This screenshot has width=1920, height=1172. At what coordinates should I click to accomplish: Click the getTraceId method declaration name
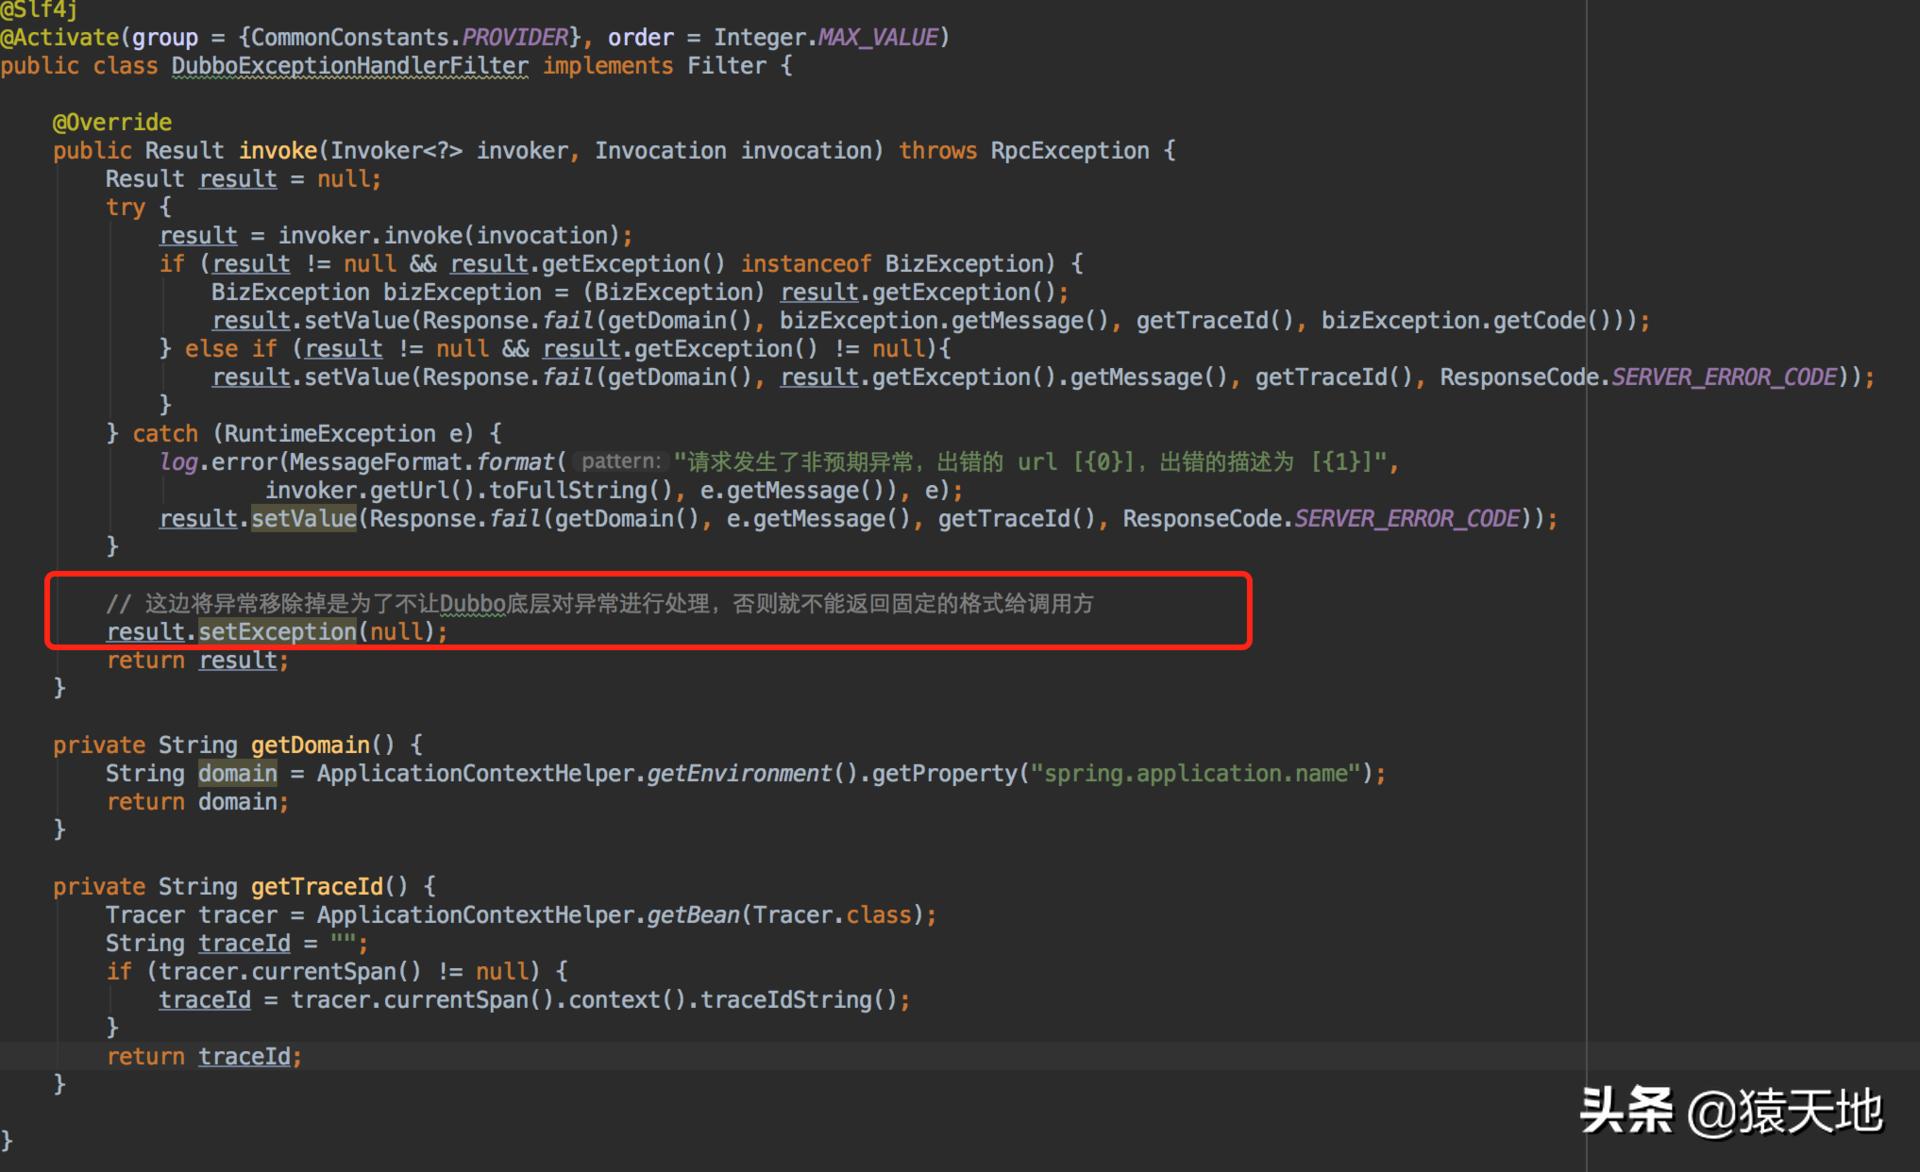tap(316, 887)
